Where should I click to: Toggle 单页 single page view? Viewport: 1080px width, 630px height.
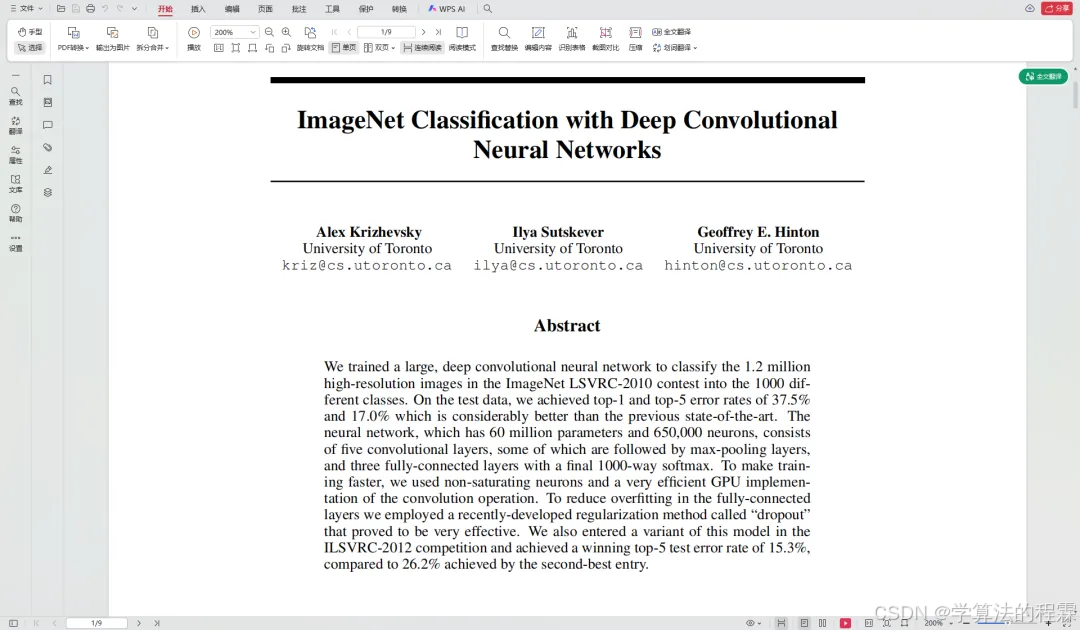pos(344,48)
